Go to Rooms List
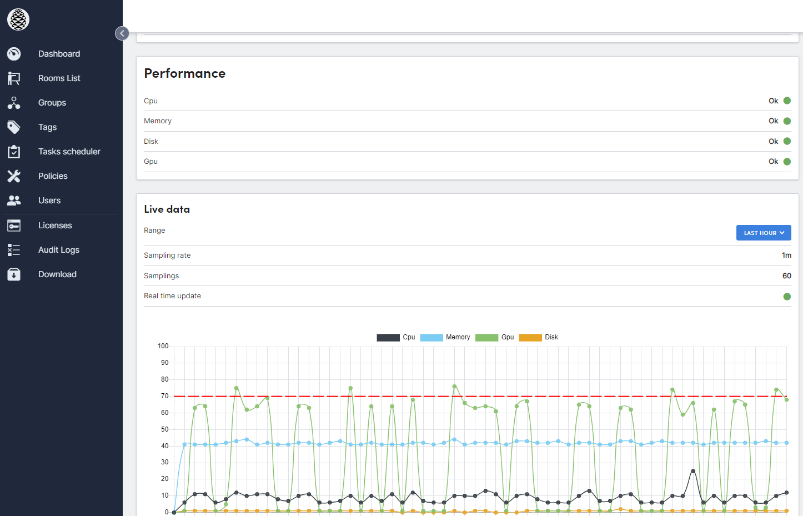The height and width of the screenshot is (516, 803). point(59,78)
